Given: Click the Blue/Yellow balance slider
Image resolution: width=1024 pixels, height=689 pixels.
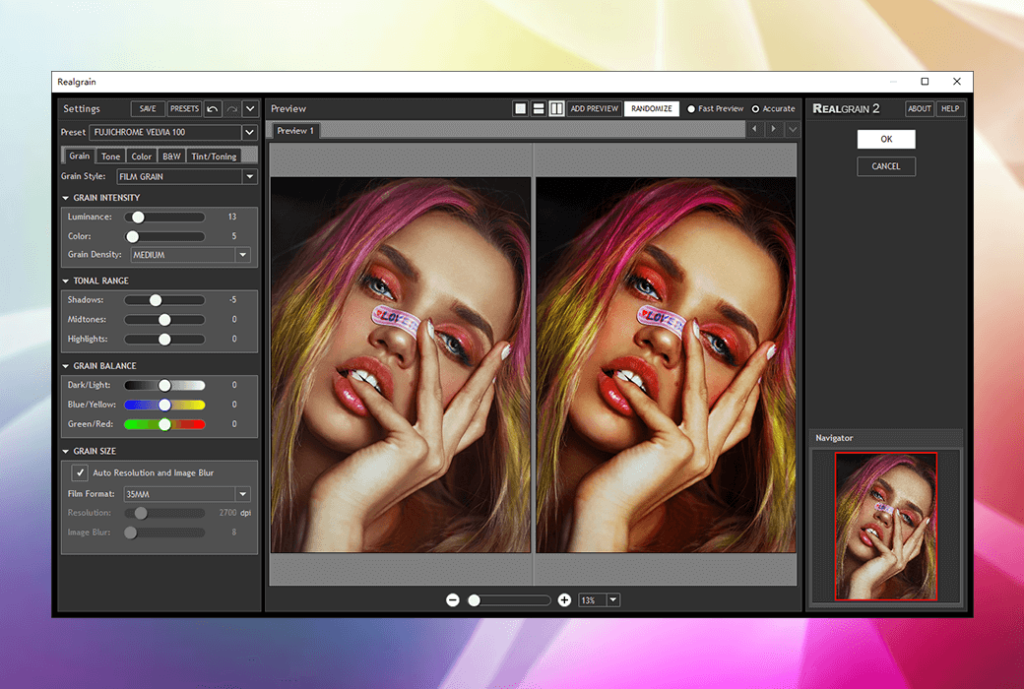Looking at the screenshot, I should (165, 405).
